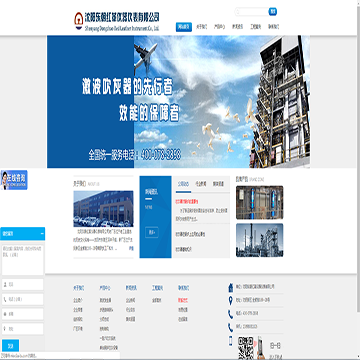Open the footer third column heading link
The width and height of the screenshot is (360, 360).
[x=131, y=287]
